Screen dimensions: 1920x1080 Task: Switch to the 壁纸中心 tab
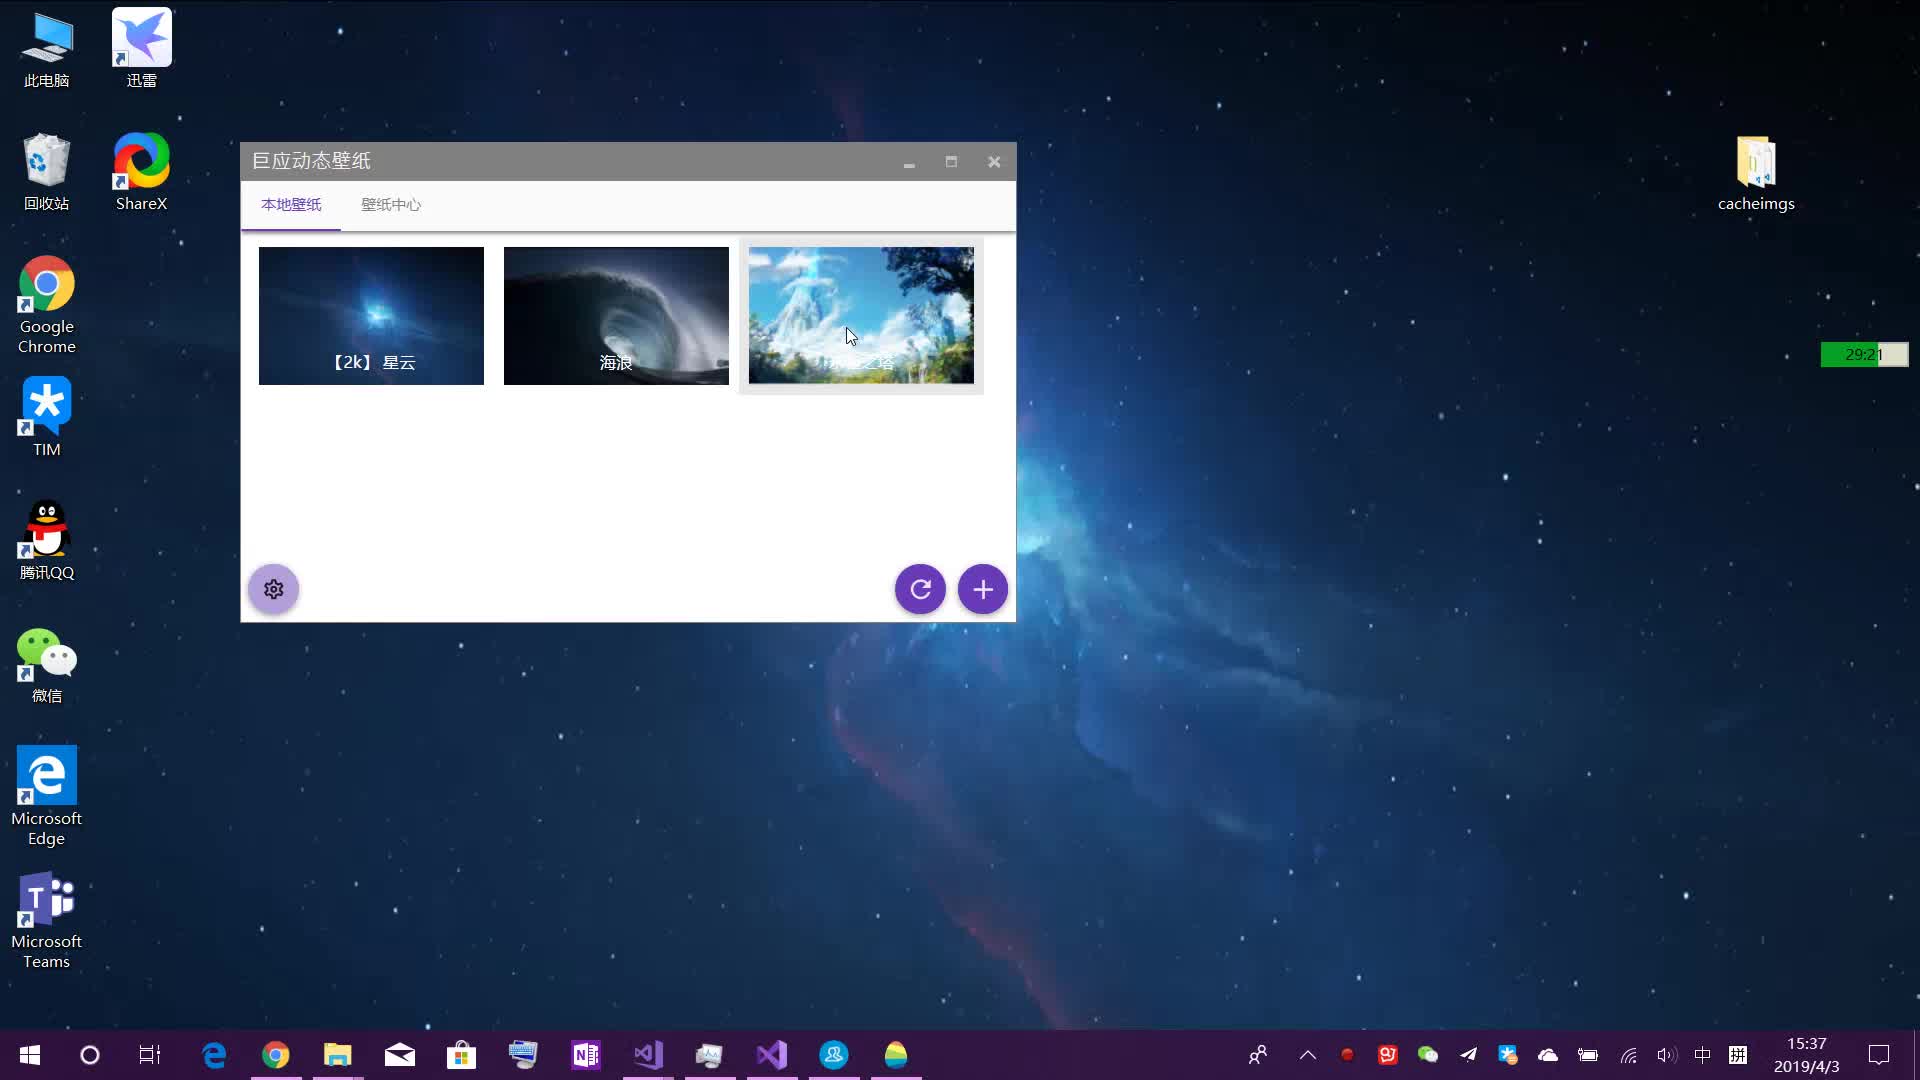pos(391,205)
